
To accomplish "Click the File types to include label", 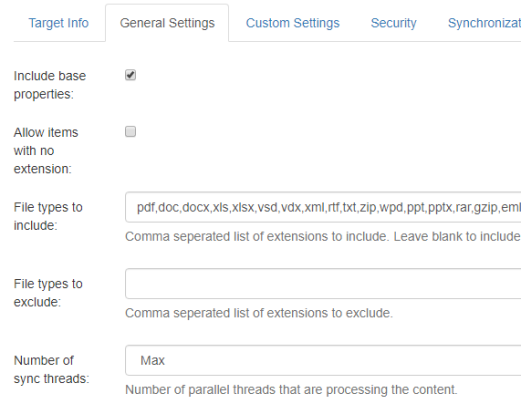I will (x=48, y=216).
